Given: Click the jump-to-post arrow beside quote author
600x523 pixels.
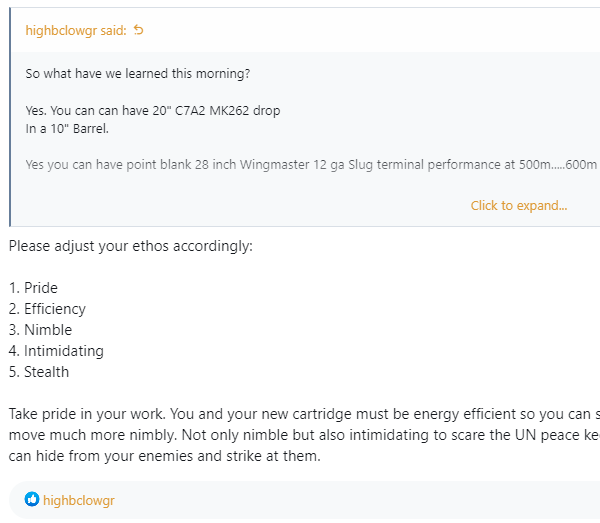Looking at the screenshot, I should tap(139, 30).
